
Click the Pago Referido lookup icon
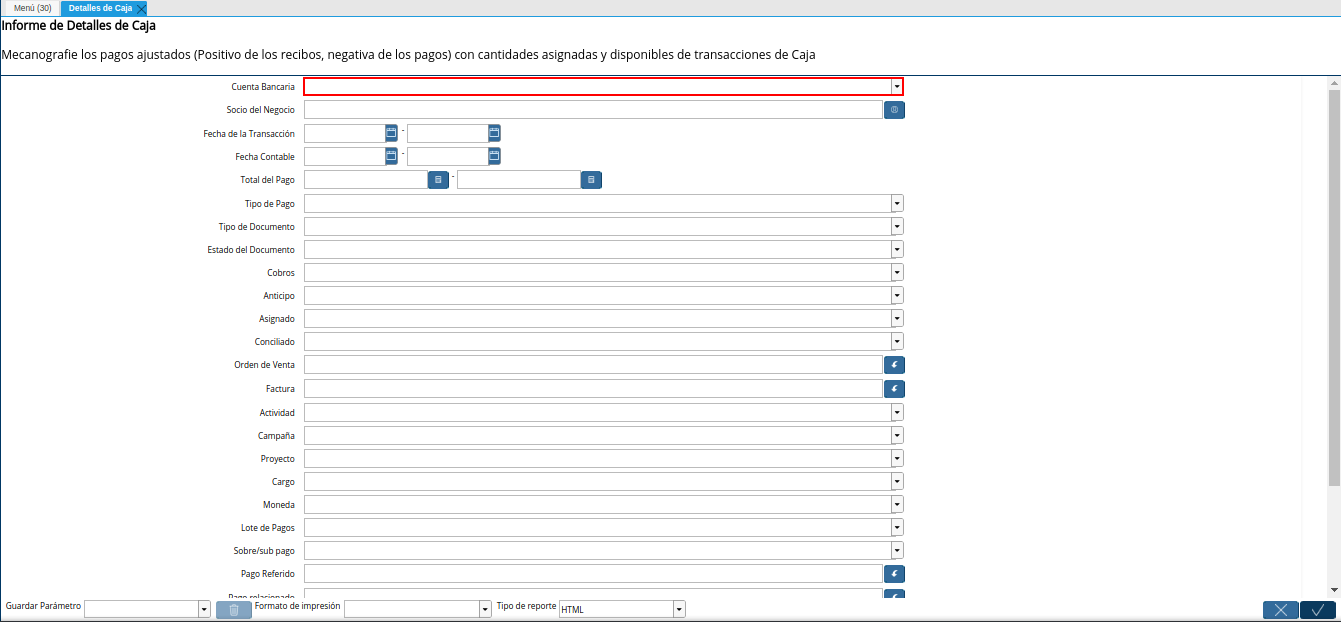coord(893,573)
